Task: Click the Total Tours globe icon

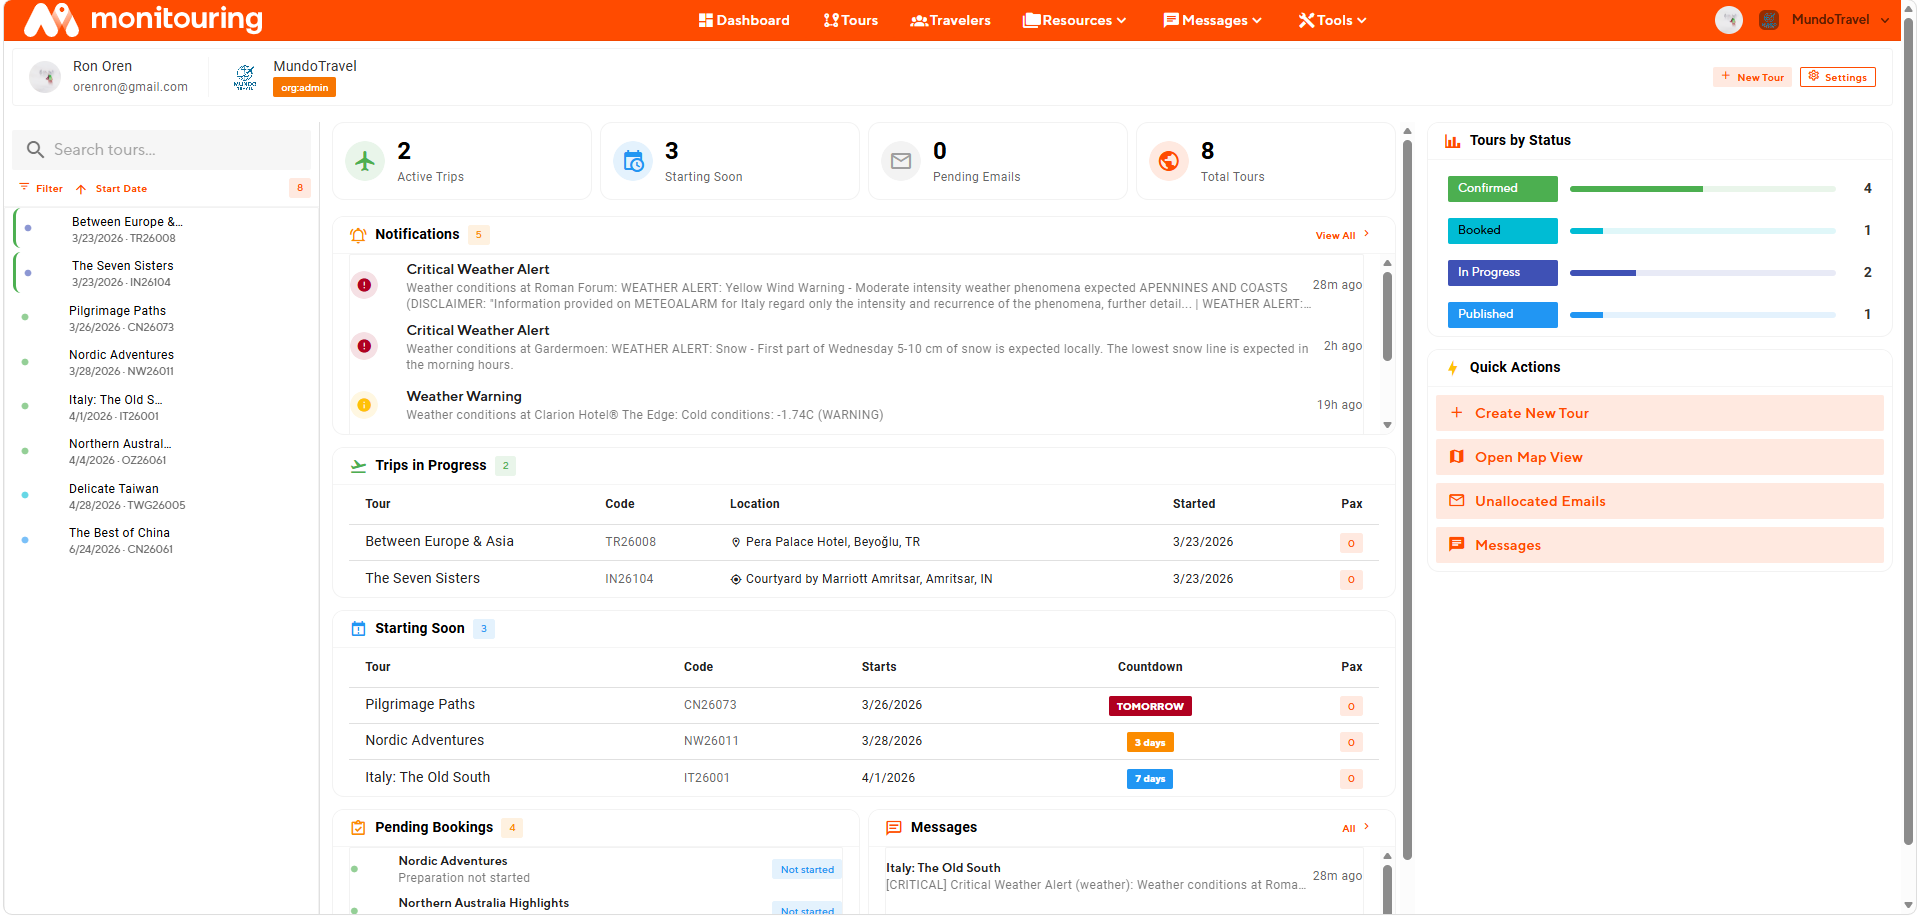Action: click(x=1168, y=161)
